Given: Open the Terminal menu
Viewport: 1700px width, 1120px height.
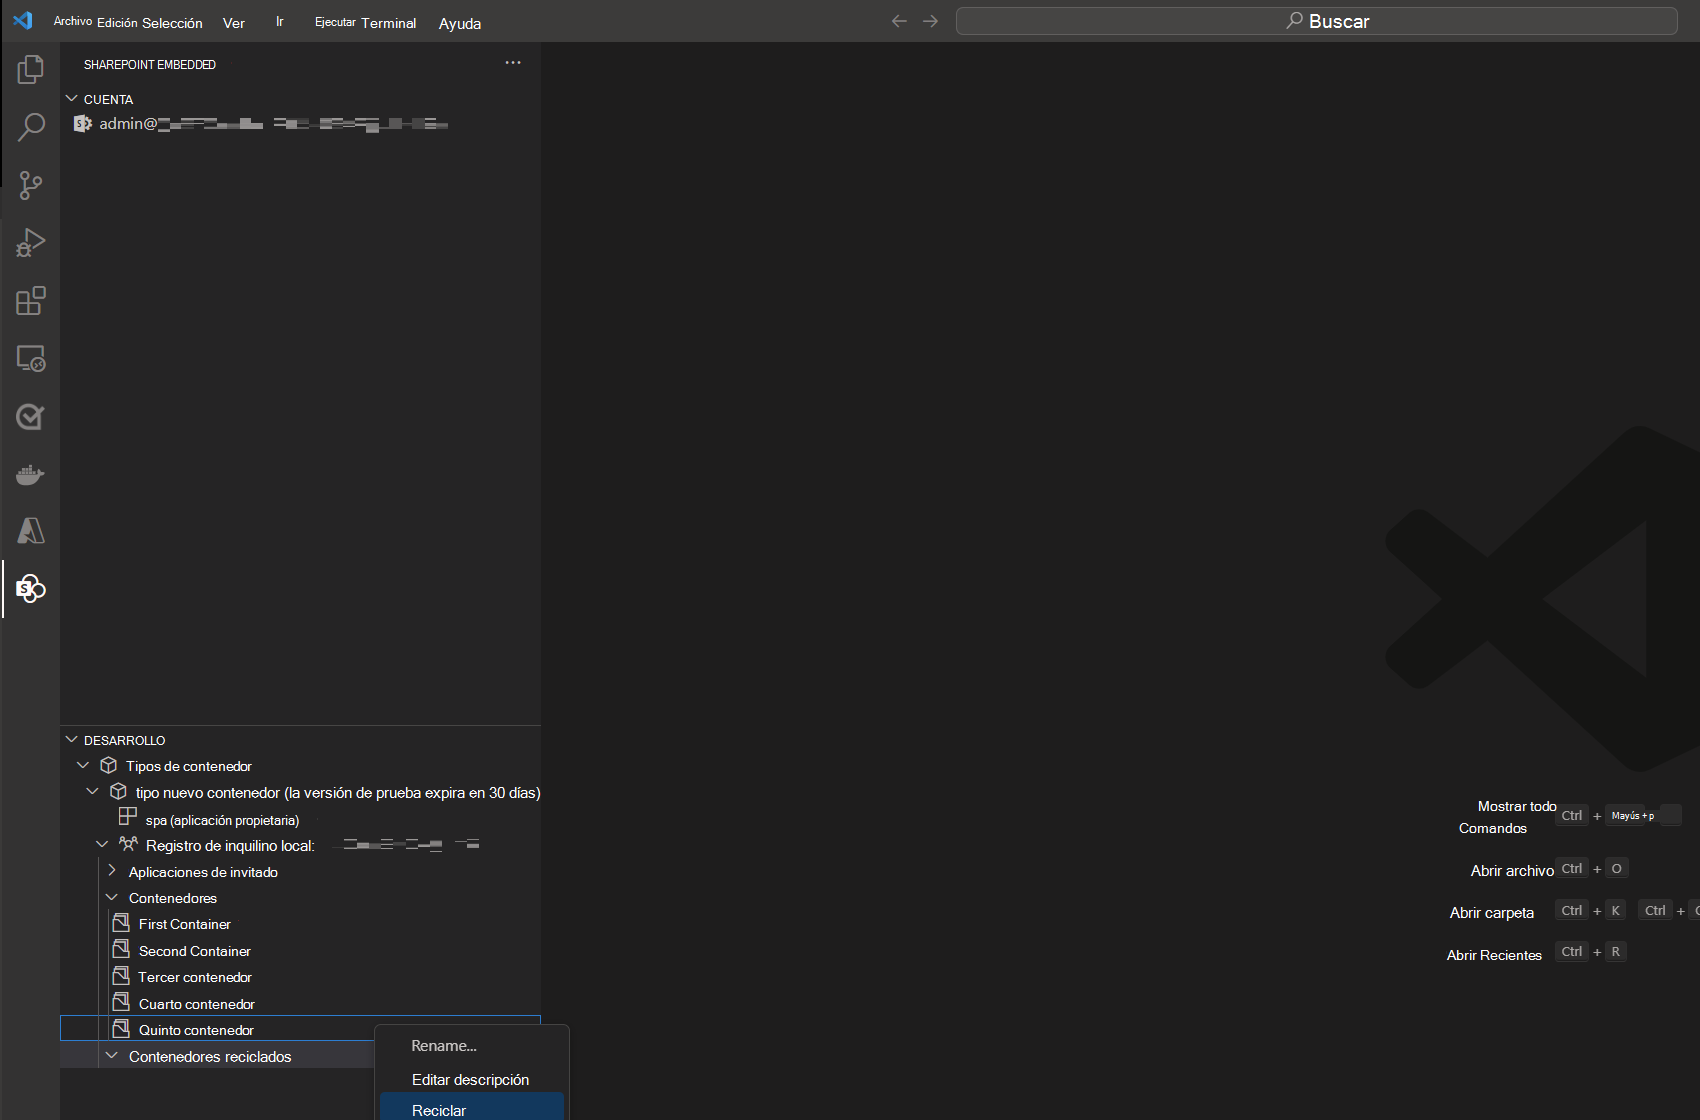Looking at the screenshot, I should 389,22.
